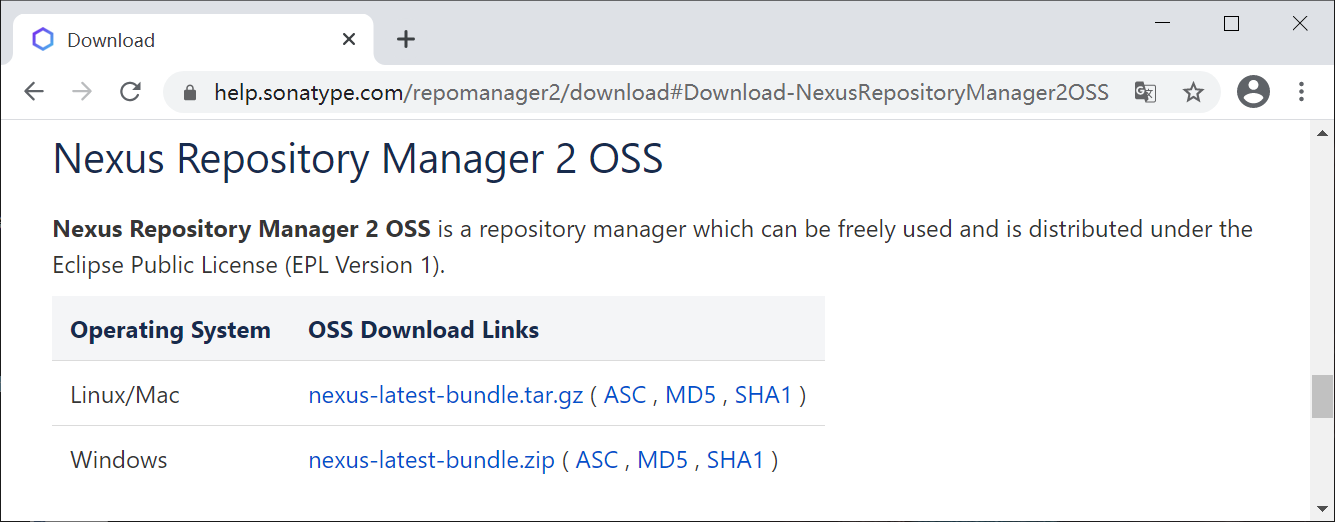Close the Download tab

click(x=349, y=40)
